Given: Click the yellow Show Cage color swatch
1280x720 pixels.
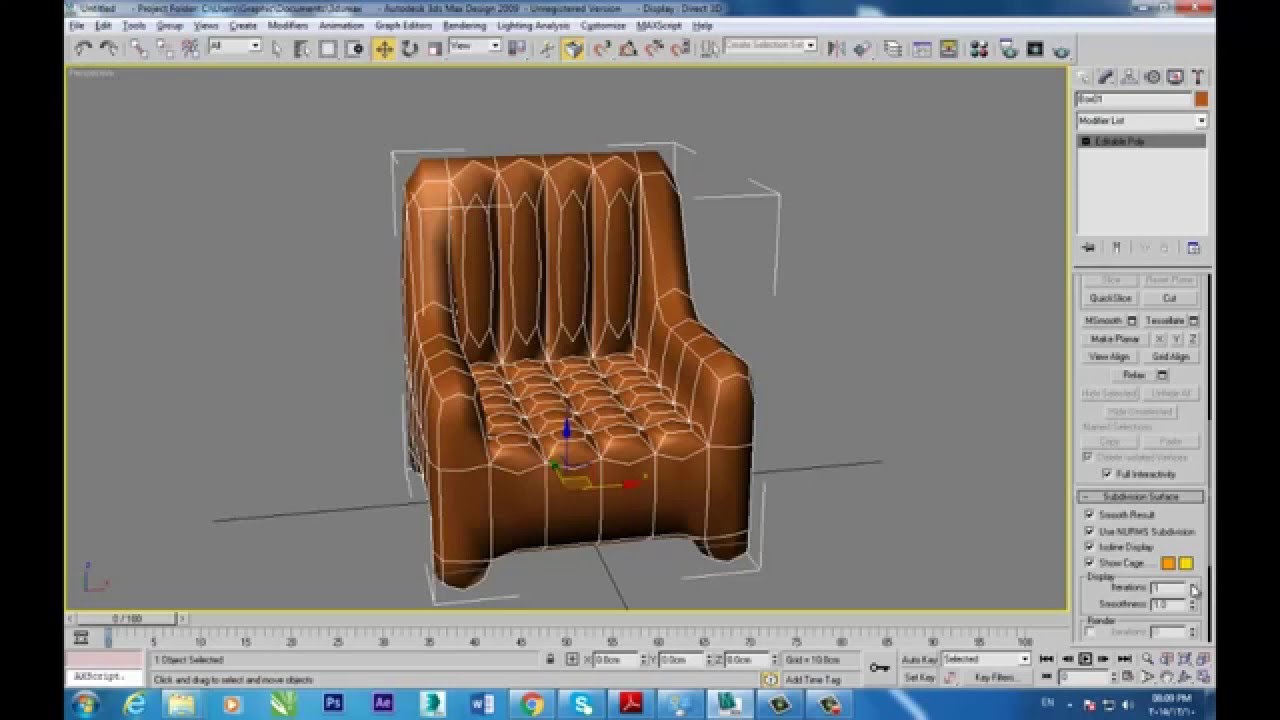Looking at the screenshot, I should (1186, 563).
